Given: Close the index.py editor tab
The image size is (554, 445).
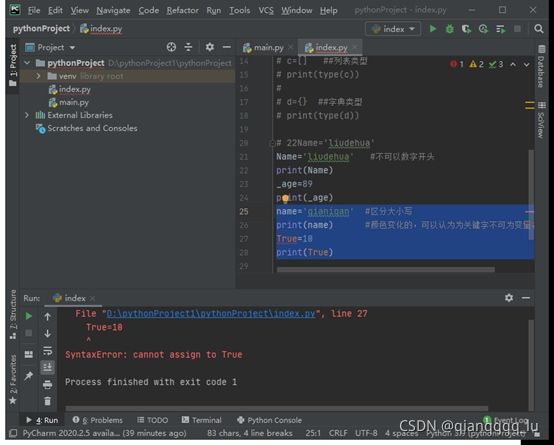Looking at the screenshot, I should click(x=355, y=47).
